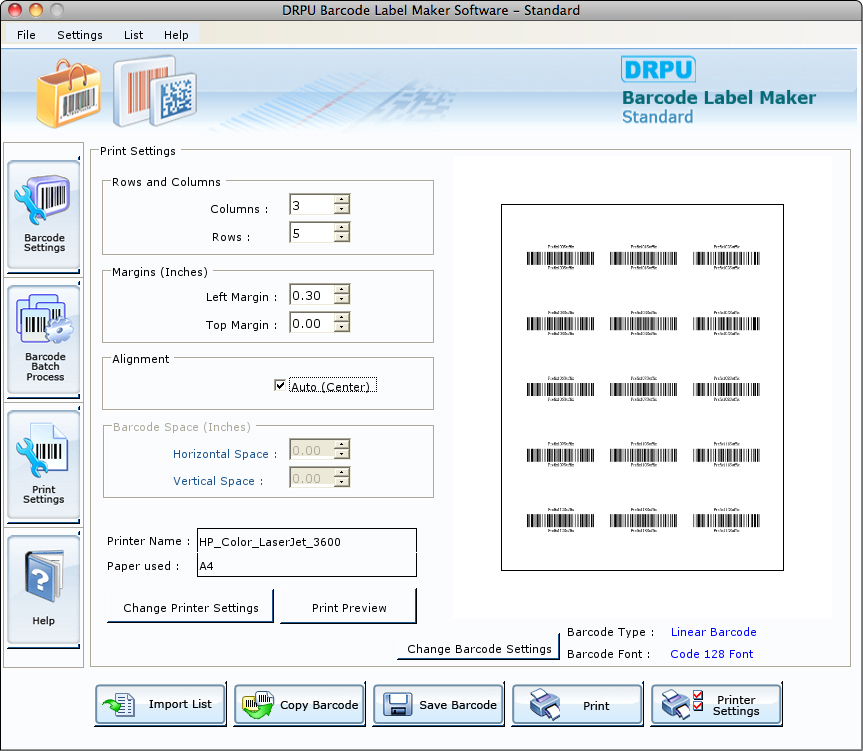Increase the Left Margin value
Screen dimensions: 863x751
[x=342, y=289]
